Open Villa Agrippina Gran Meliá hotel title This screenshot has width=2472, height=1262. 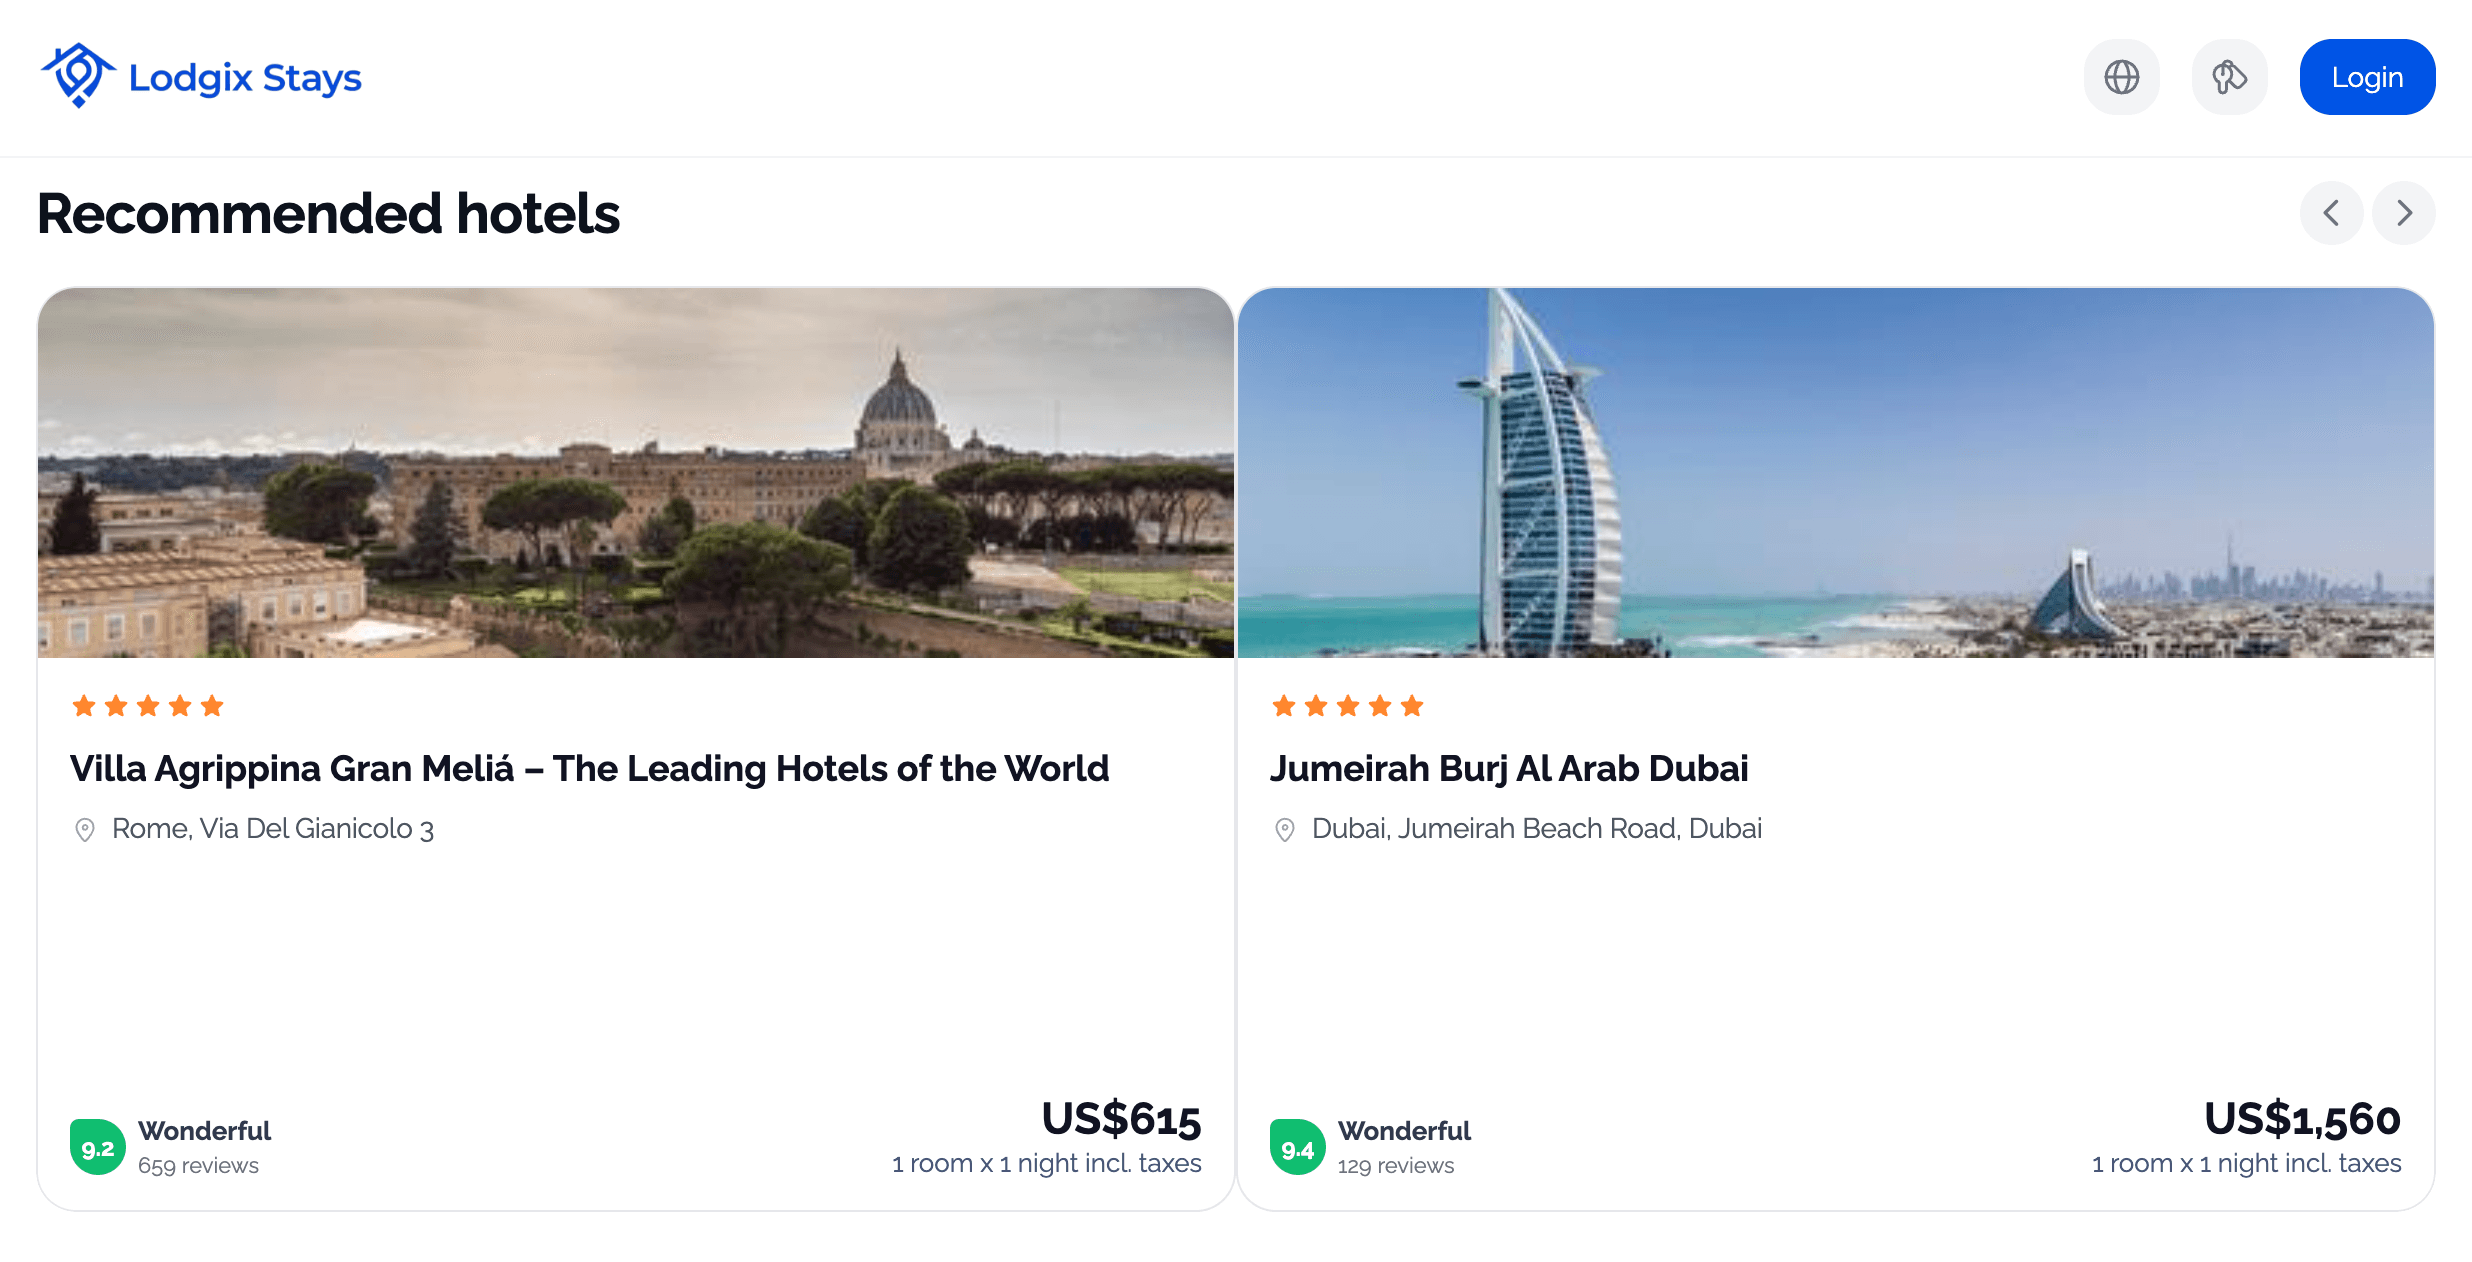click(x=589, y=769)
